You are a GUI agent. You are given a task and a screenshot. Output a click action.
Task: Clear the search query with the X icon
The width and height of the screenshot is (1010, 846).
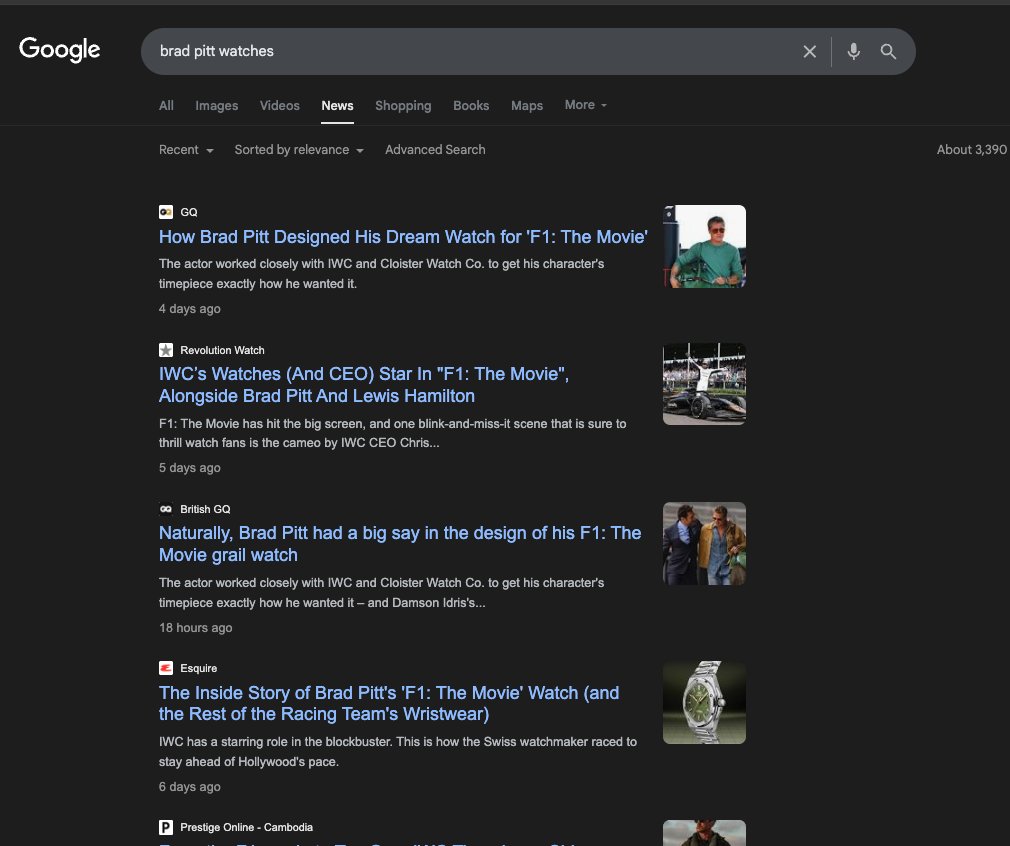coord(810,52)
